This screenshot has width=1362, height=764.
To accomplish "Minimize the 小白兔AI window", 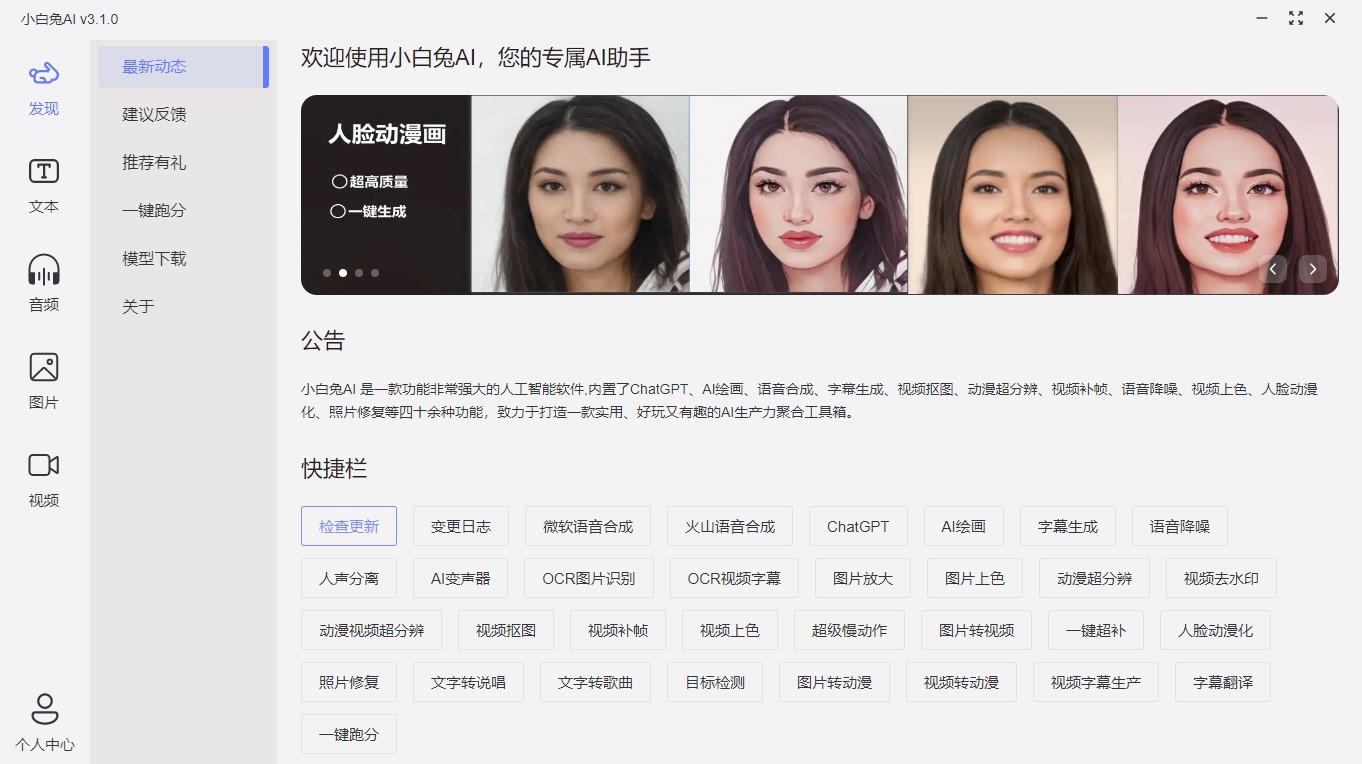I will click(x=1262, y=18).
